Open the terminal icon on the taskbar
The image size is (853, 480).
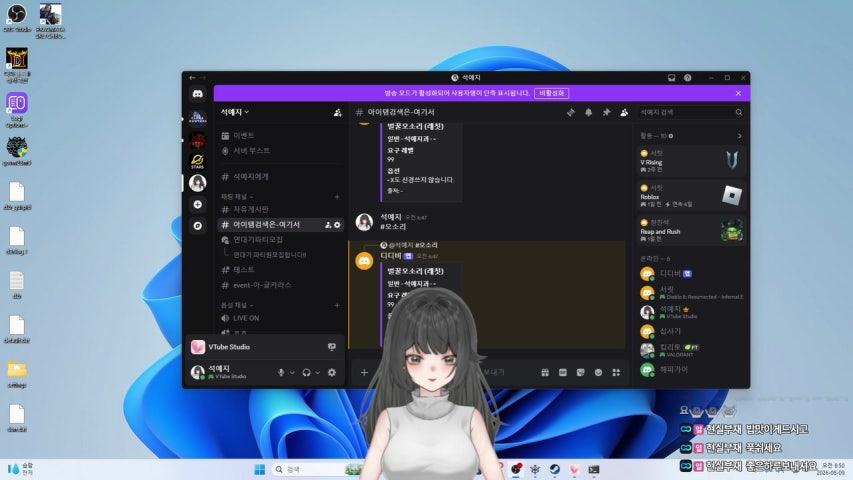(x=594, y=469)
